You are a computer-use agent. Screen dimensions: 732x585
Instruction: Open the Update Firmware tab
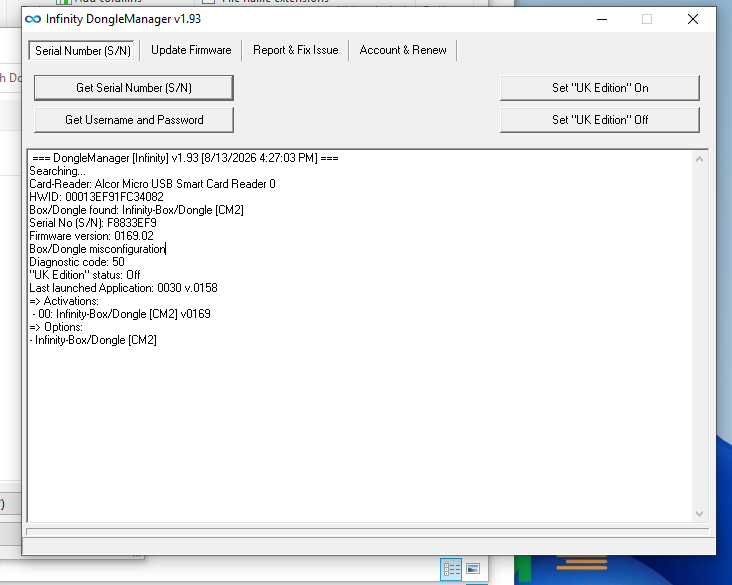(191, 50)
